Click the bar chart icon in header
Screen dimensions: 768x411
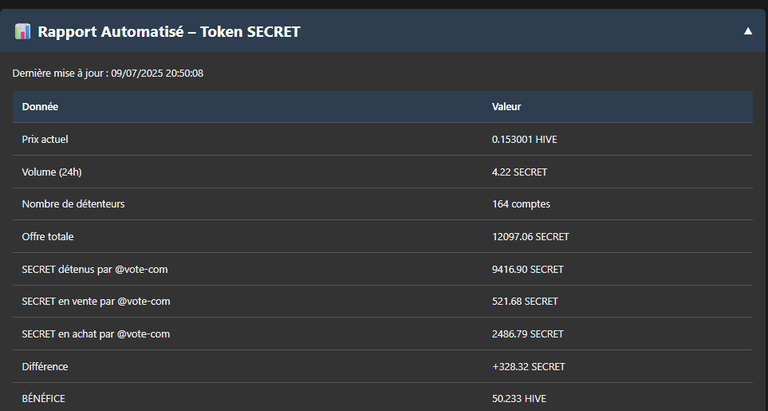click(x=23, y=31)
